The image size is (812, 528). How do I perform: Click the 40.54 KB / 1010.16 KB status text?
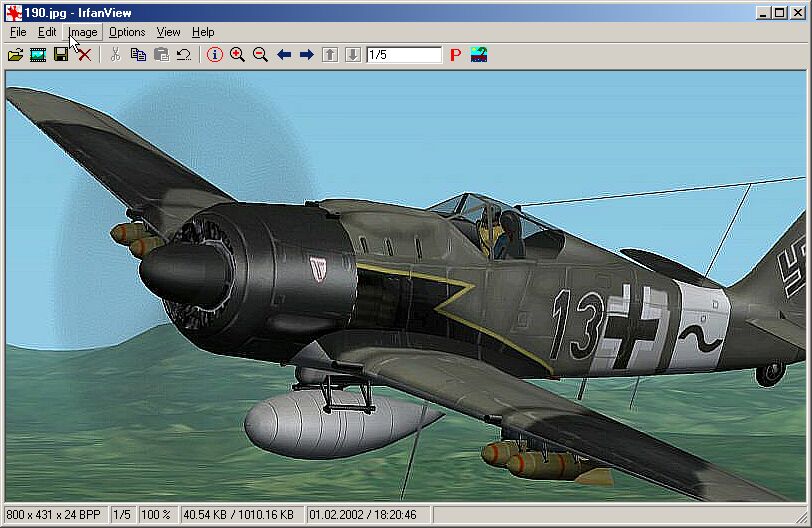pos(241,515)
